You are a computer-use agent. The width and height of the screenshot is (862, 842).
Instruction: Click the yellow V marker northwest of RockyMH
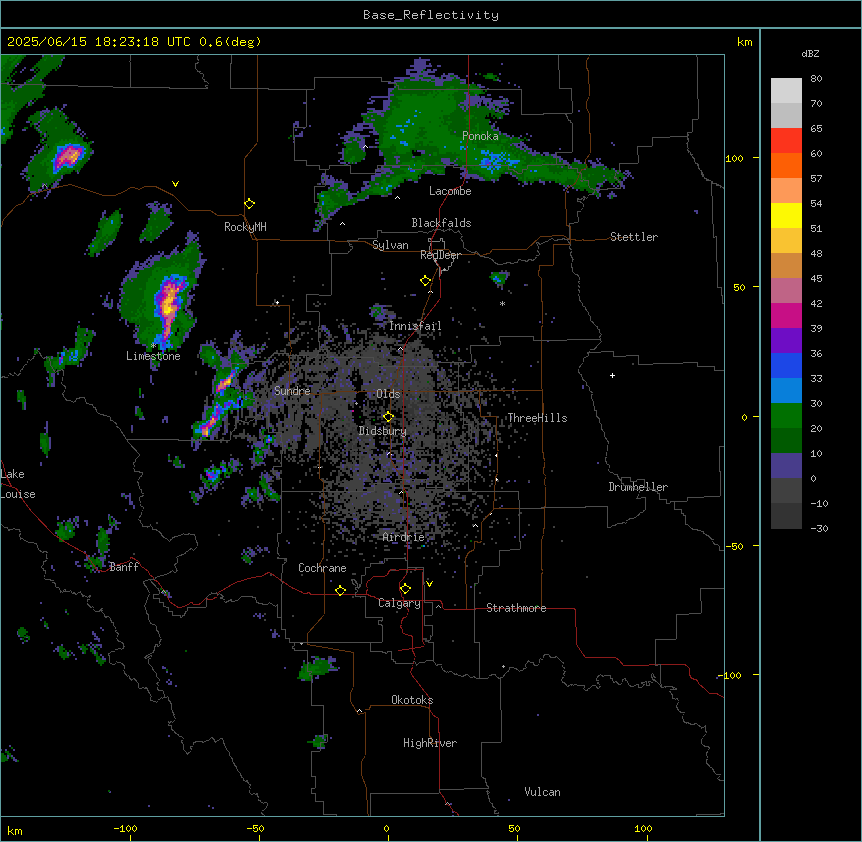point(175,184)
